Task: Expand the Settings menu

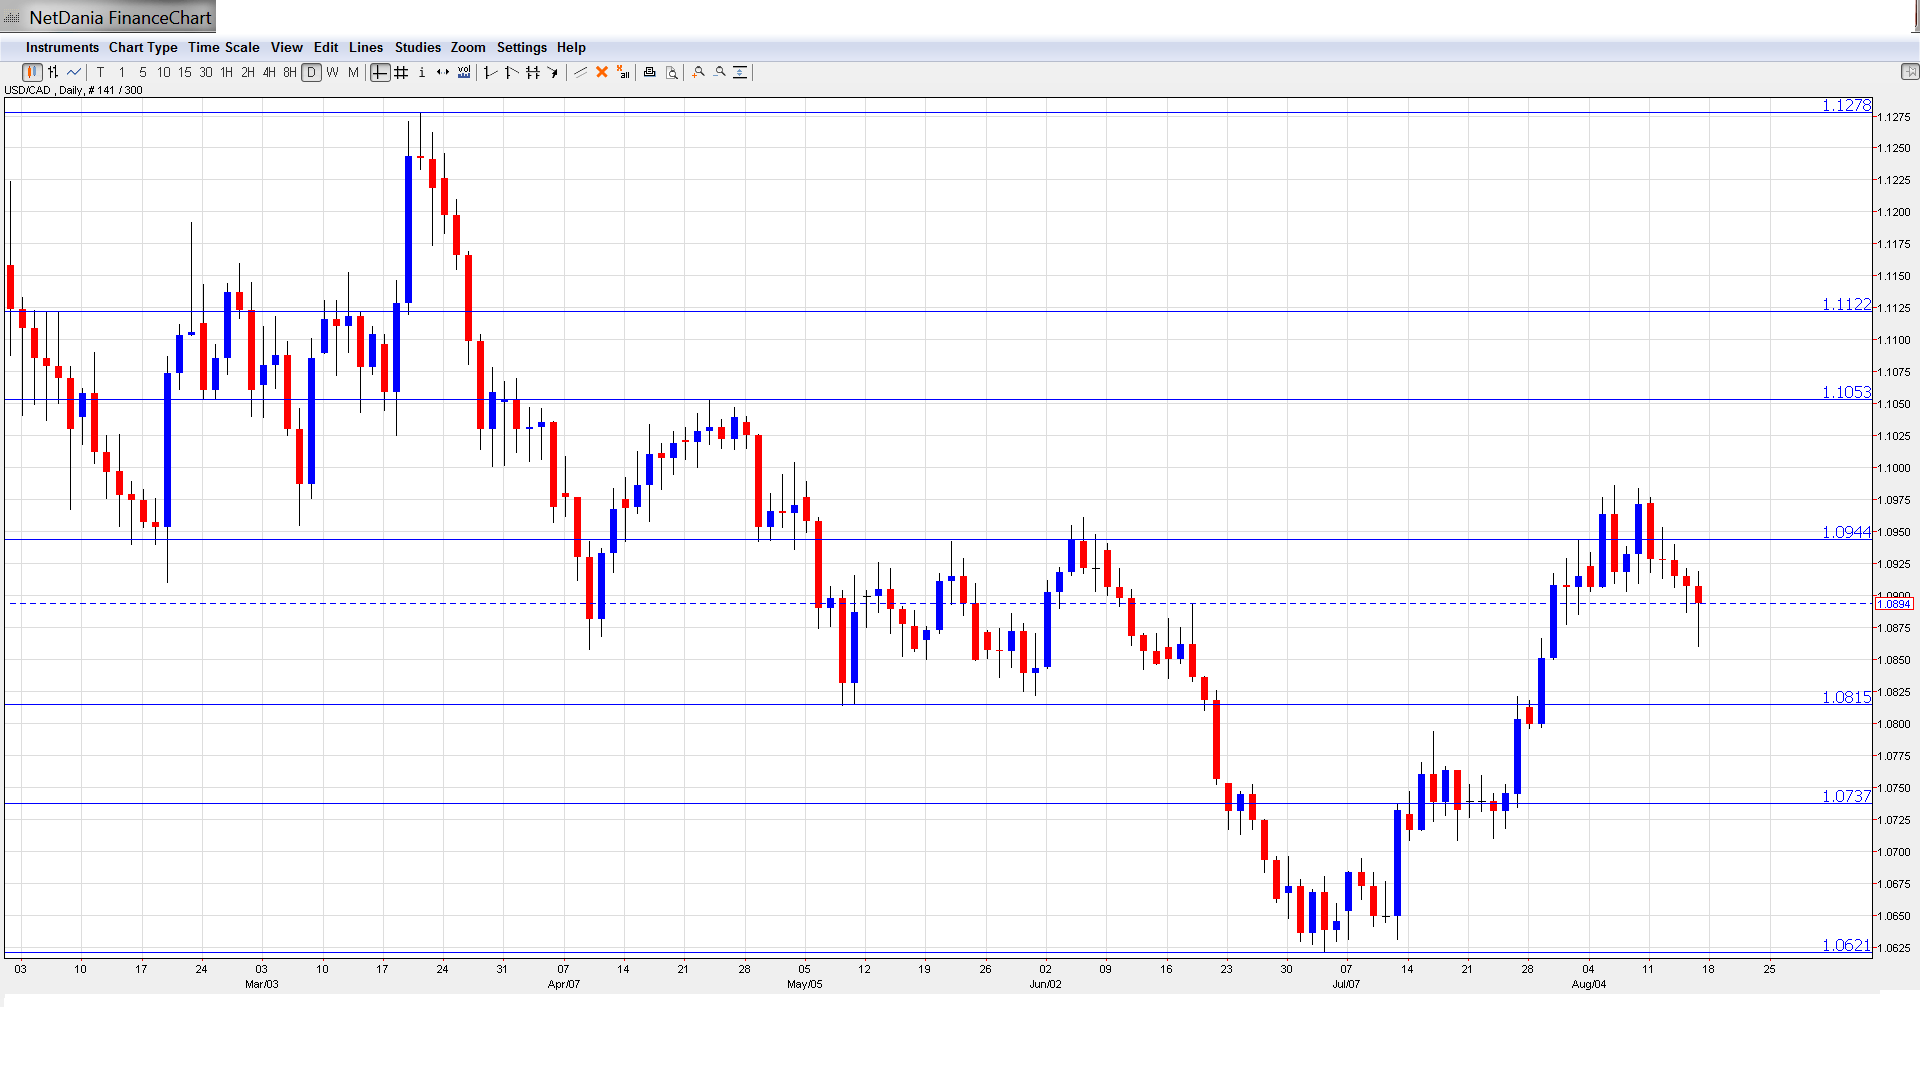Action: [x=521, y=47]
